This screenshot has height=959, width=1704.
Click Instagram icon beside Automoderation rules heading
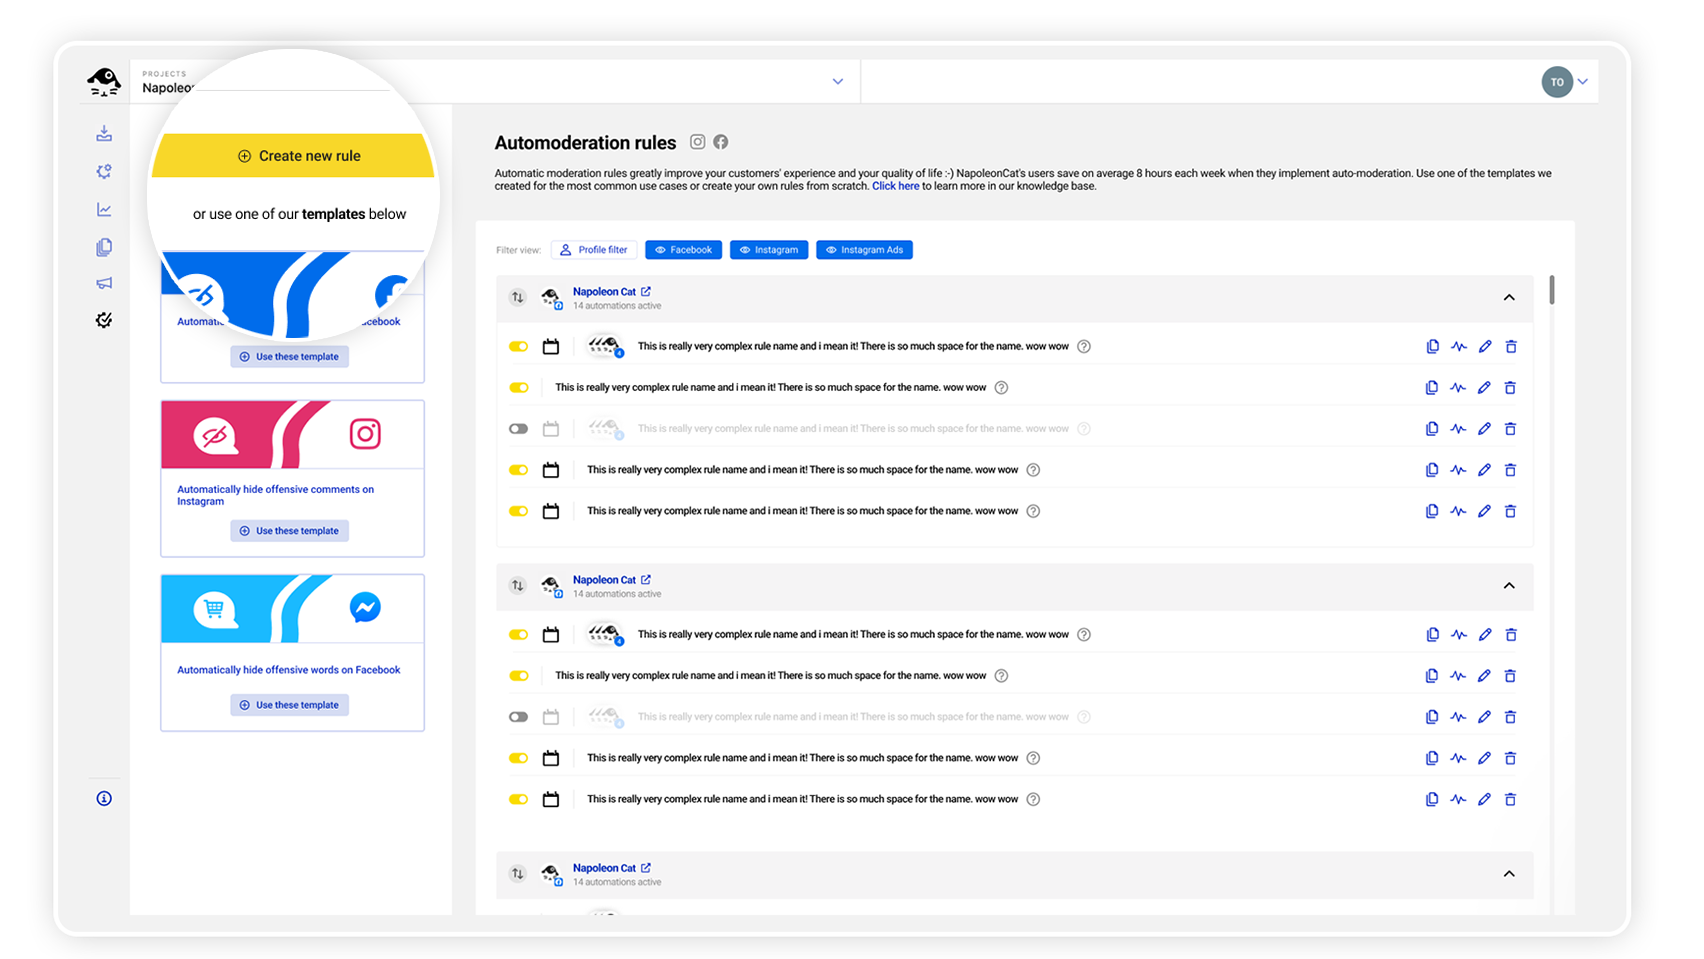coord(697,142)
